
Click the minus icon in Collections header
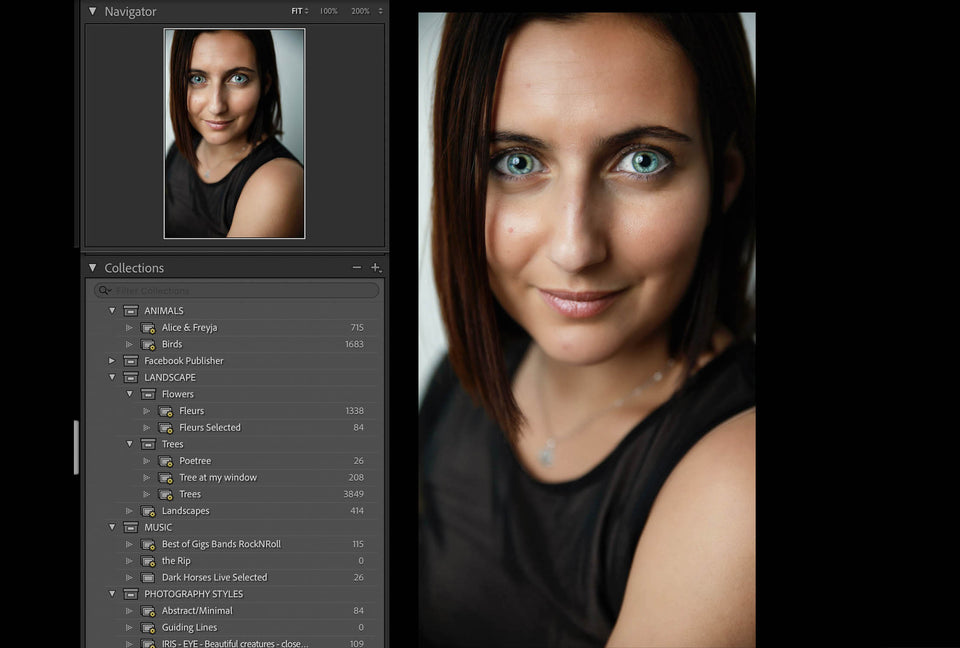click(357, 268)
